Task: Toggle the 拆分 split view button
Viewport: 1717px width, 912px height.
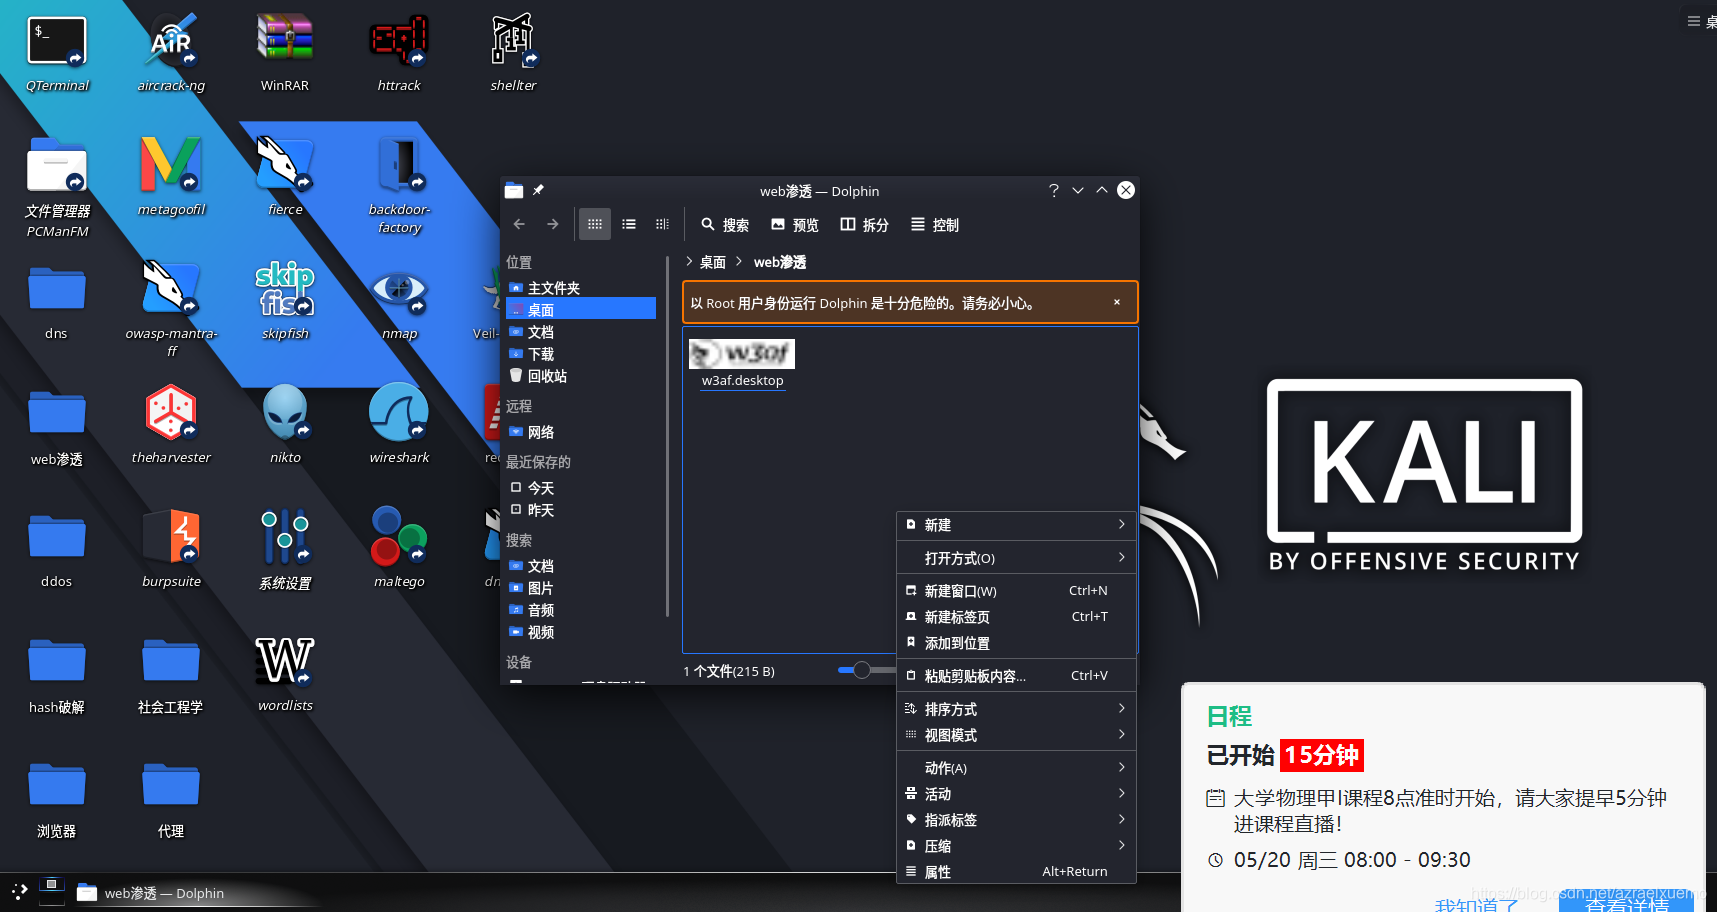Action: tap(865, 225)
